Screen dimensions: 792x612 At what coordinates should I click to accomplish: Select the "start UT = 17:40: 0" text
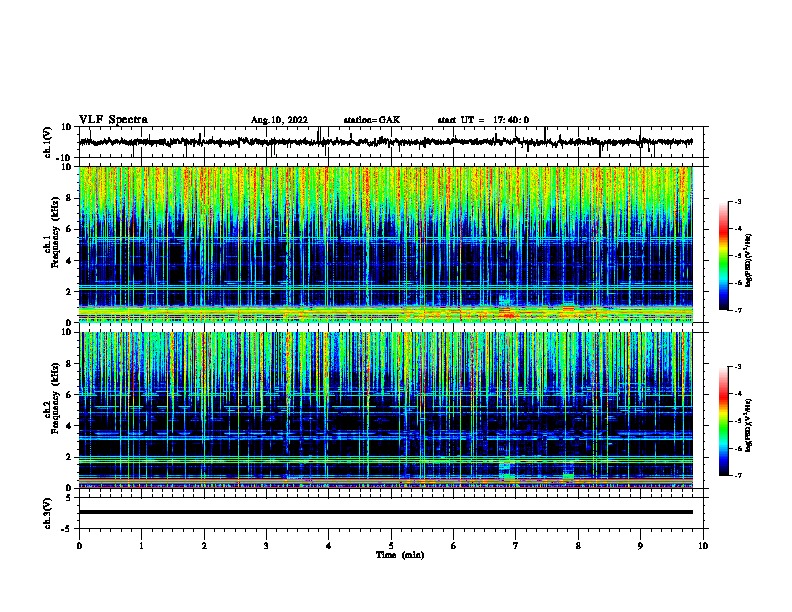point(483,120)
